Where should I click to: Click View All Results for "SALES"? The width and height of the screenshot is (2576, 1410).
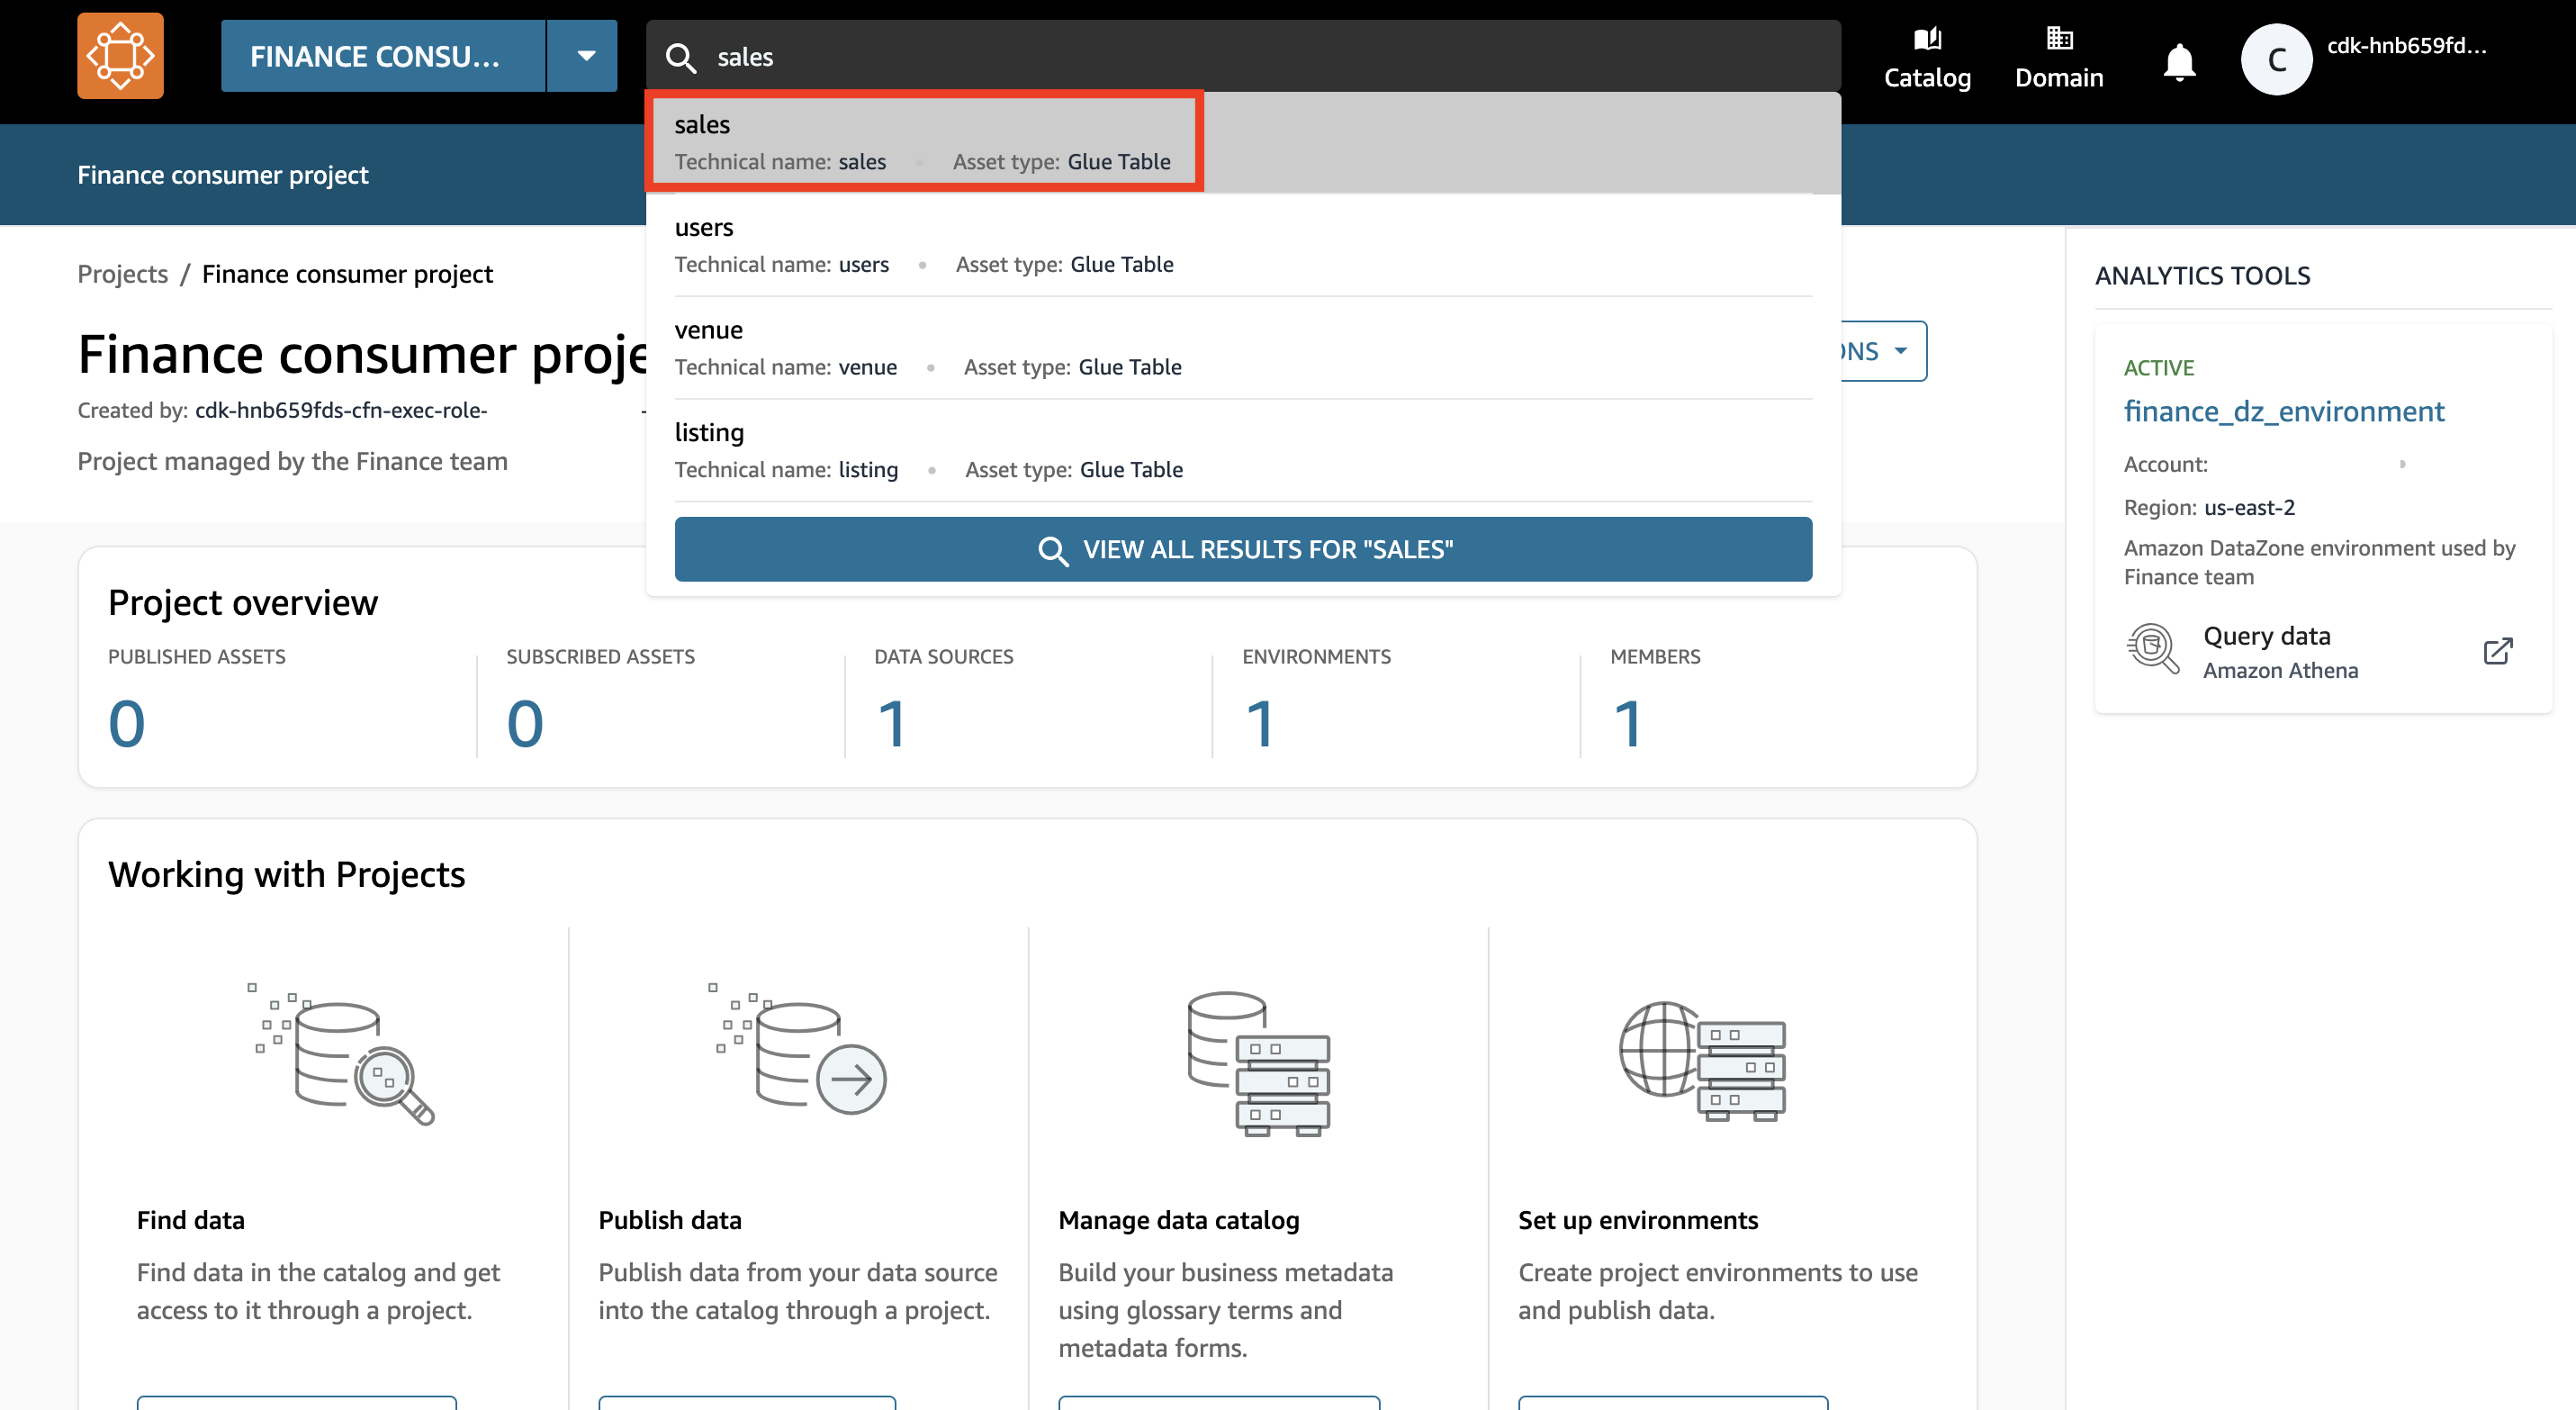[x=1242, y=549]
